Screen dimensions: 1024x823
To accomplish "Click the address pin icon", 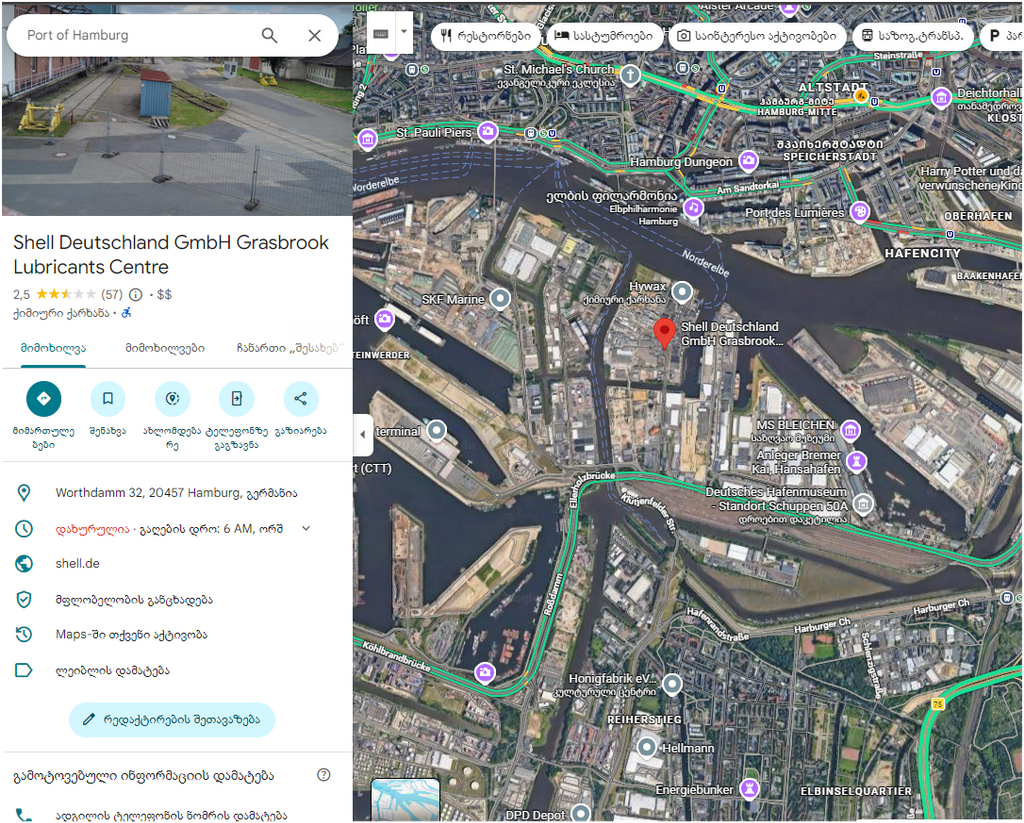I will tap(24, 493).
